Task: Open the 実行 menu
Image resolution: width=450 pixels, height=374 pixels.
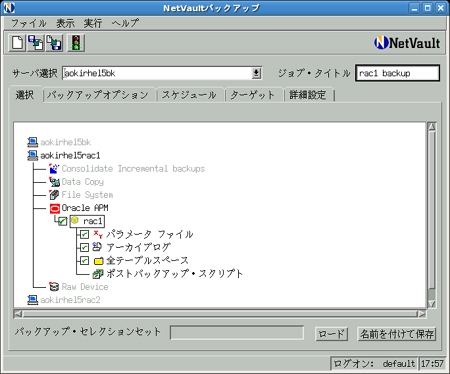Action: click(92, 23)
